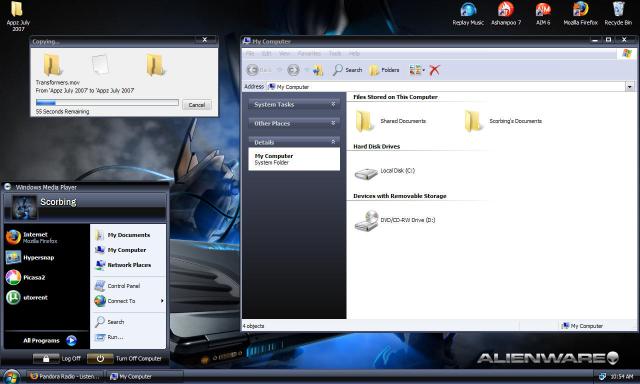Click 'Files Stored on This Computer' header
Image resolution: width=640 pixels, height=384 pixels.
(x=395, y=97)
